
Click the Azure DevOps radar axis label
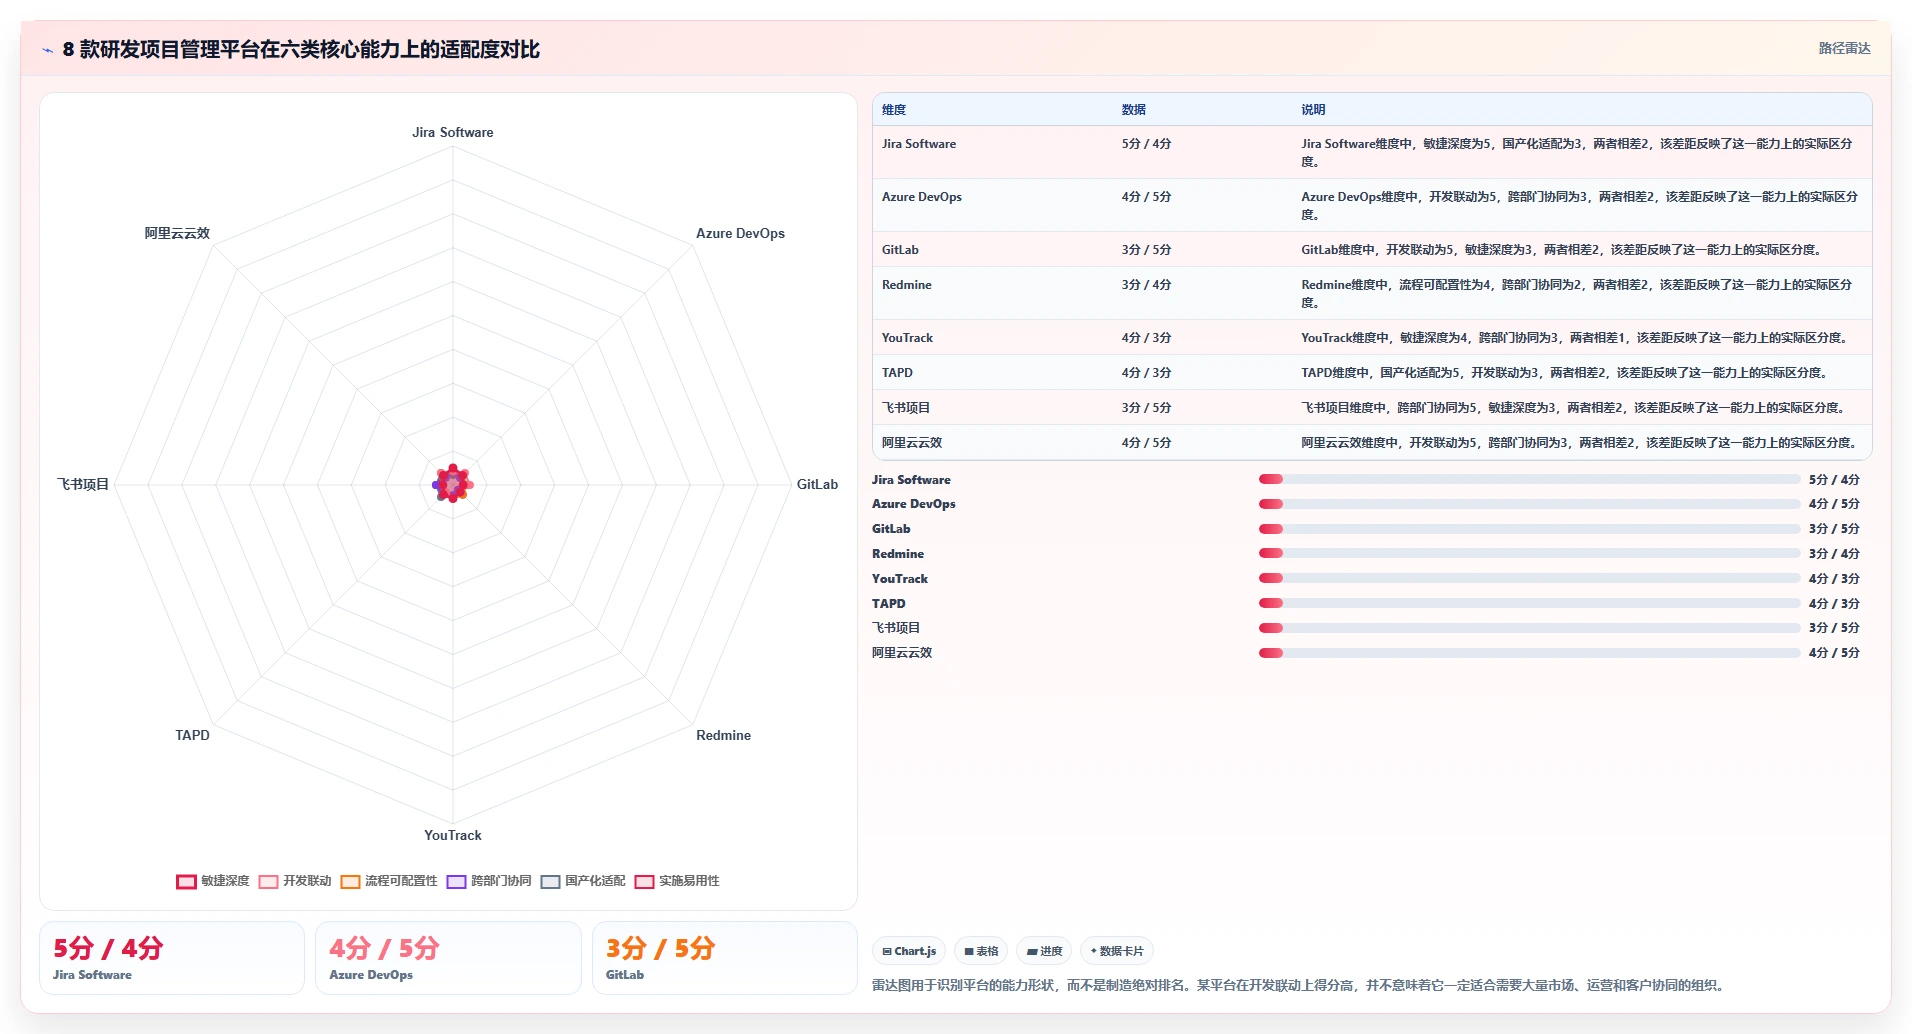pyautogui.click(x=740, y=233)
